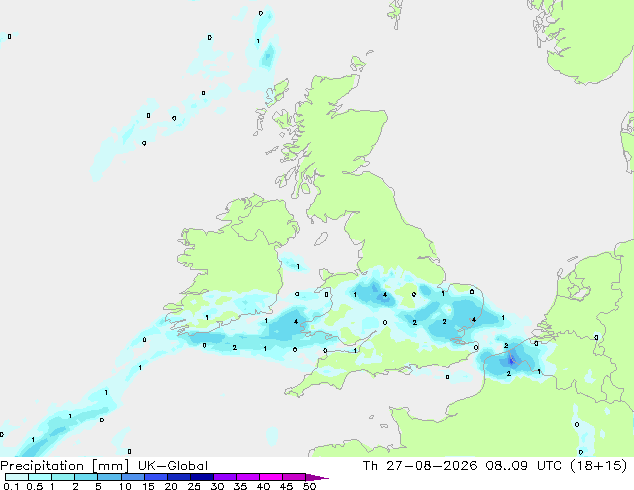Screen dimensions: 634x490
Task: Pick the 30–35 mm legend color swatch
Action: pyautogui.click(x=225, y=477)
